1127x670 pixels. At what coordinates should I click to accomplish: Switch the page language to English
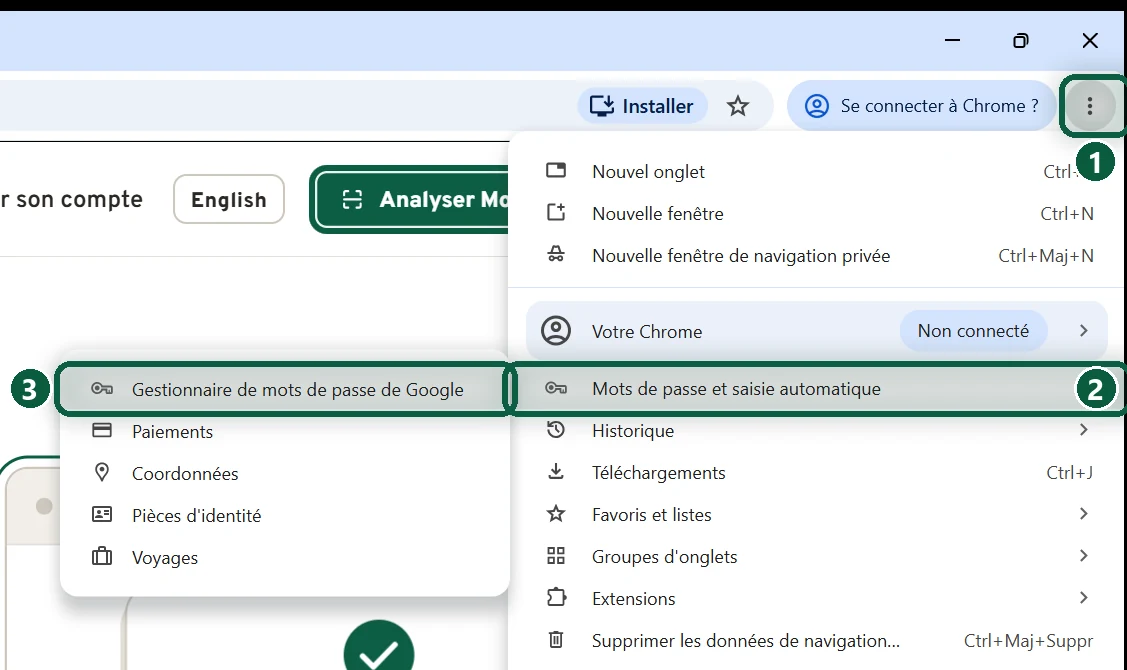coord(229,199)
